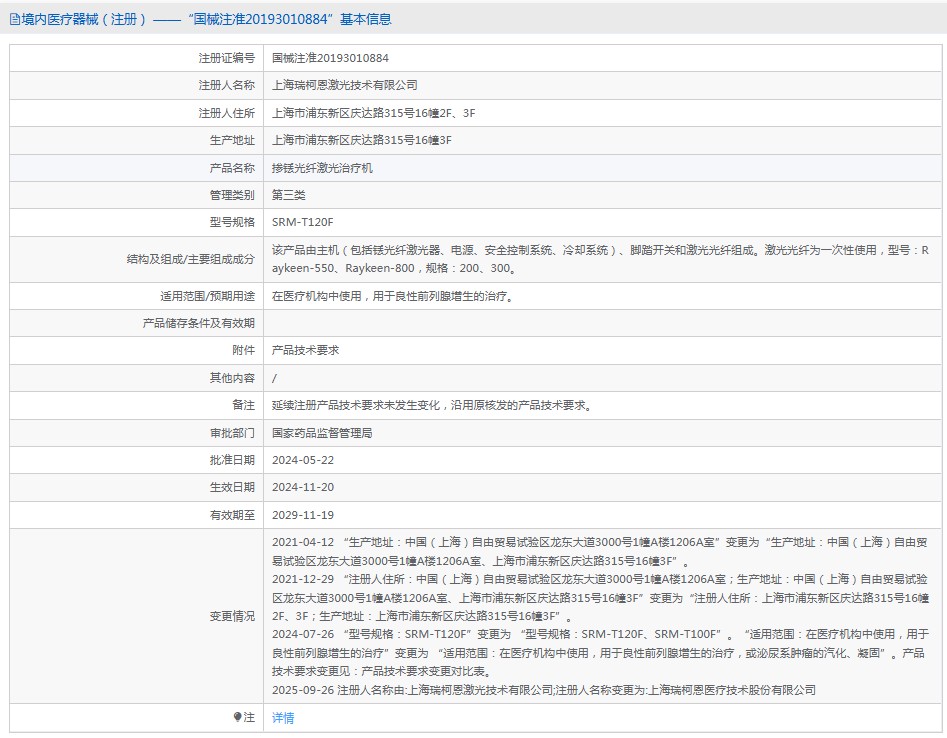This screenshot has height=738, width=947.
Task: Select registration number 国械注准20193010884 in the table
Action: 330,59
